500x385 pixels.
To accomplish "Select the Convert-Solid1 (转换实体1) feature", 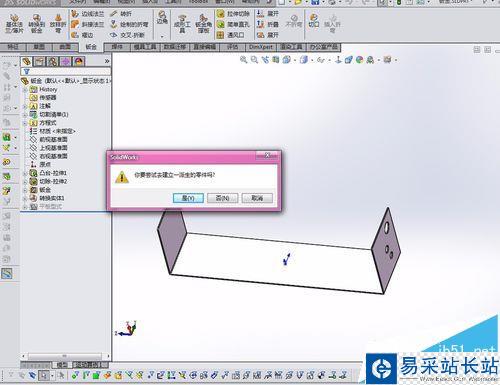I will 47,198.
